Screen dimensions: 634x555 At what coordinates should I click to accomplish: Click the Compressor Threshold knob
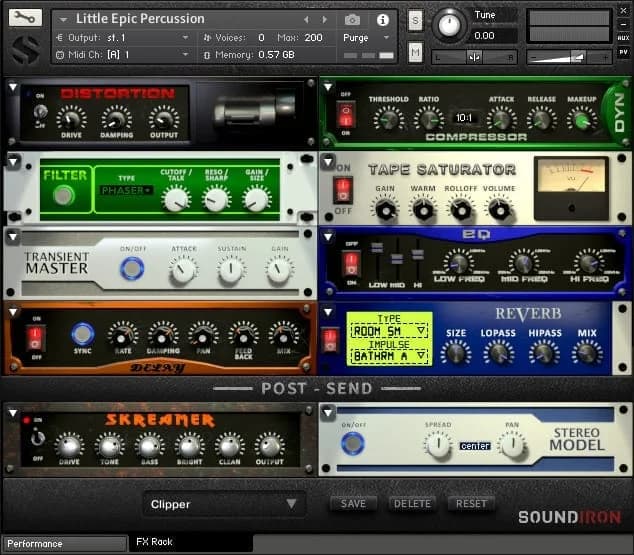click(389, 119)
